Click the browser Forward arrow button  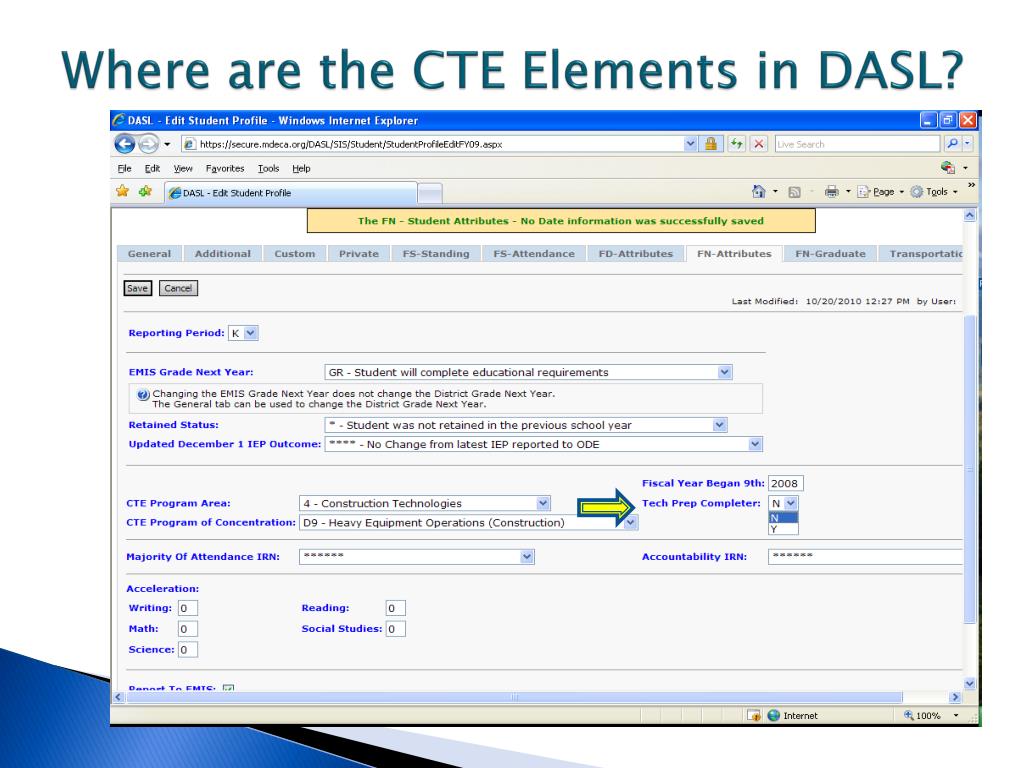click(x=148, y=144)
